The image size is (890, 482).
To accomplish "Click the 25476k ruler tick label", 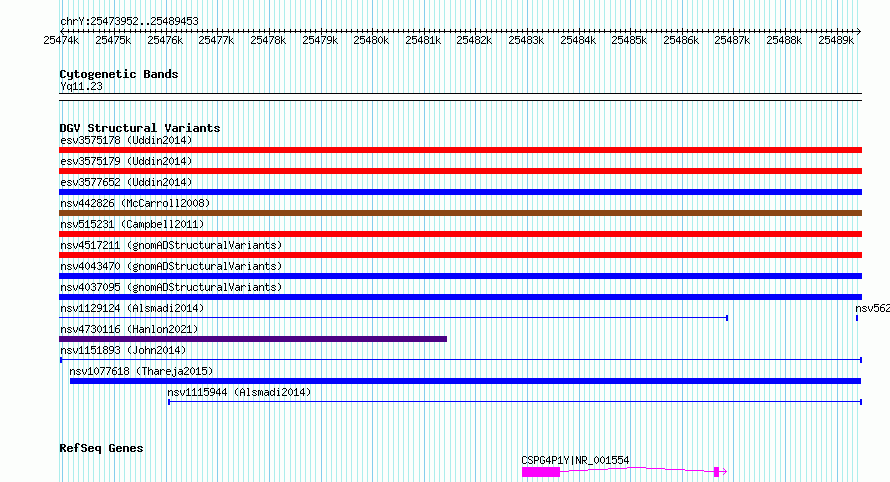I will (165, 40).
